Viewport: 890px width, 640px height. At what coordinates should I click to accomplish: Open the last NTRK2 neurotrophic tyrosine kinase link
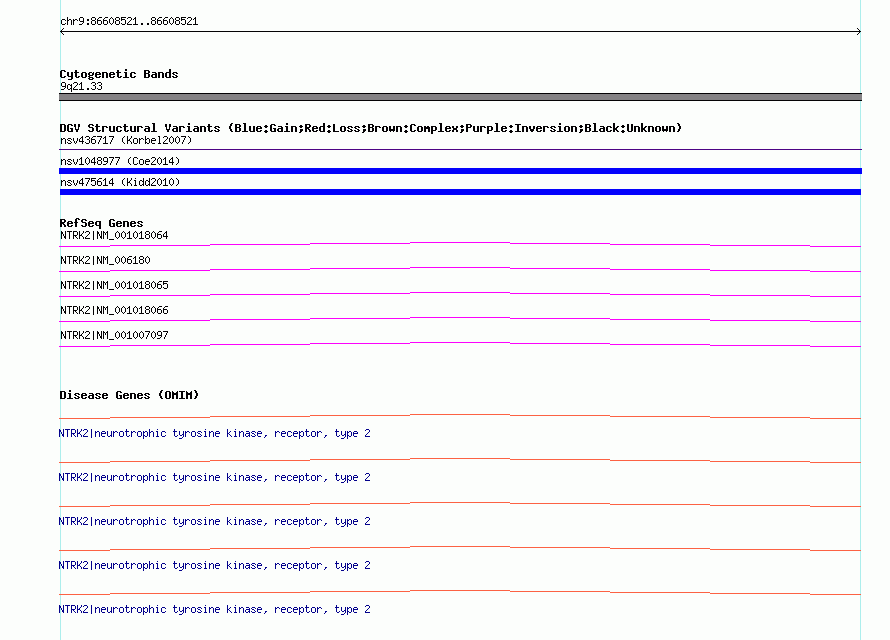coord(215,609)
